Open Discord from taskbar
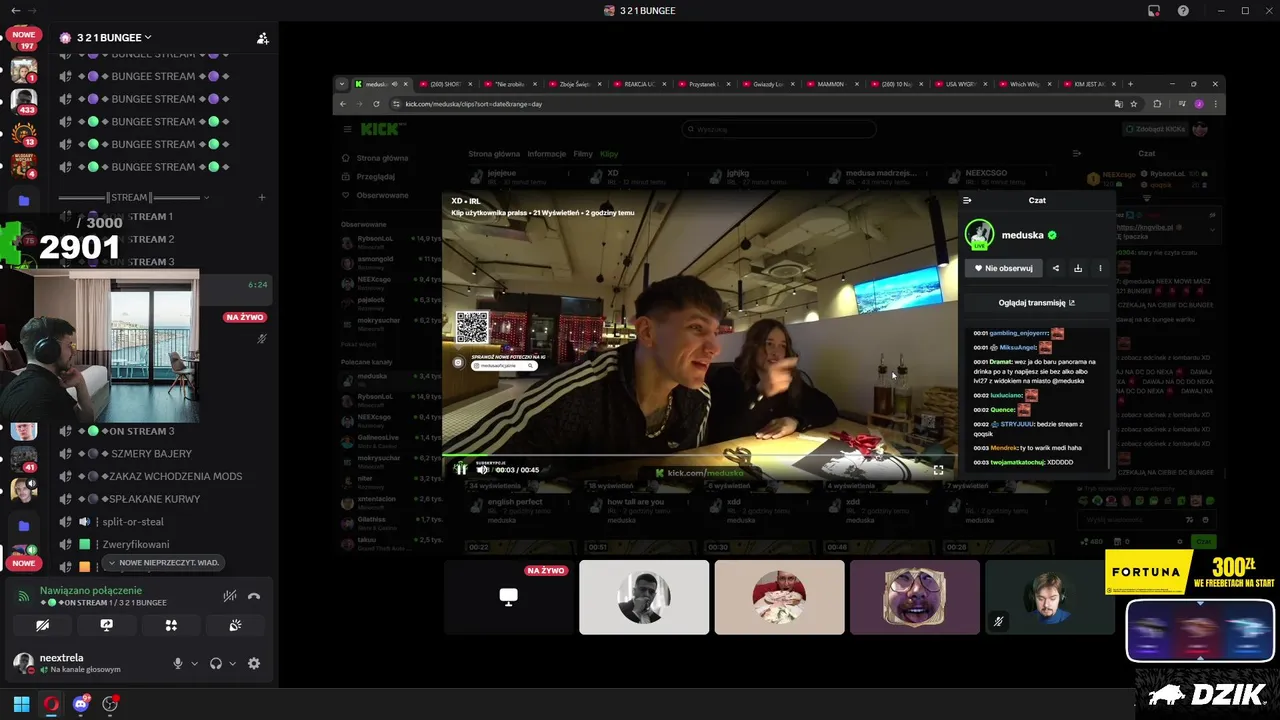Screen dimensions: 1280x720 pyautogui.click(x=81, y=704)
